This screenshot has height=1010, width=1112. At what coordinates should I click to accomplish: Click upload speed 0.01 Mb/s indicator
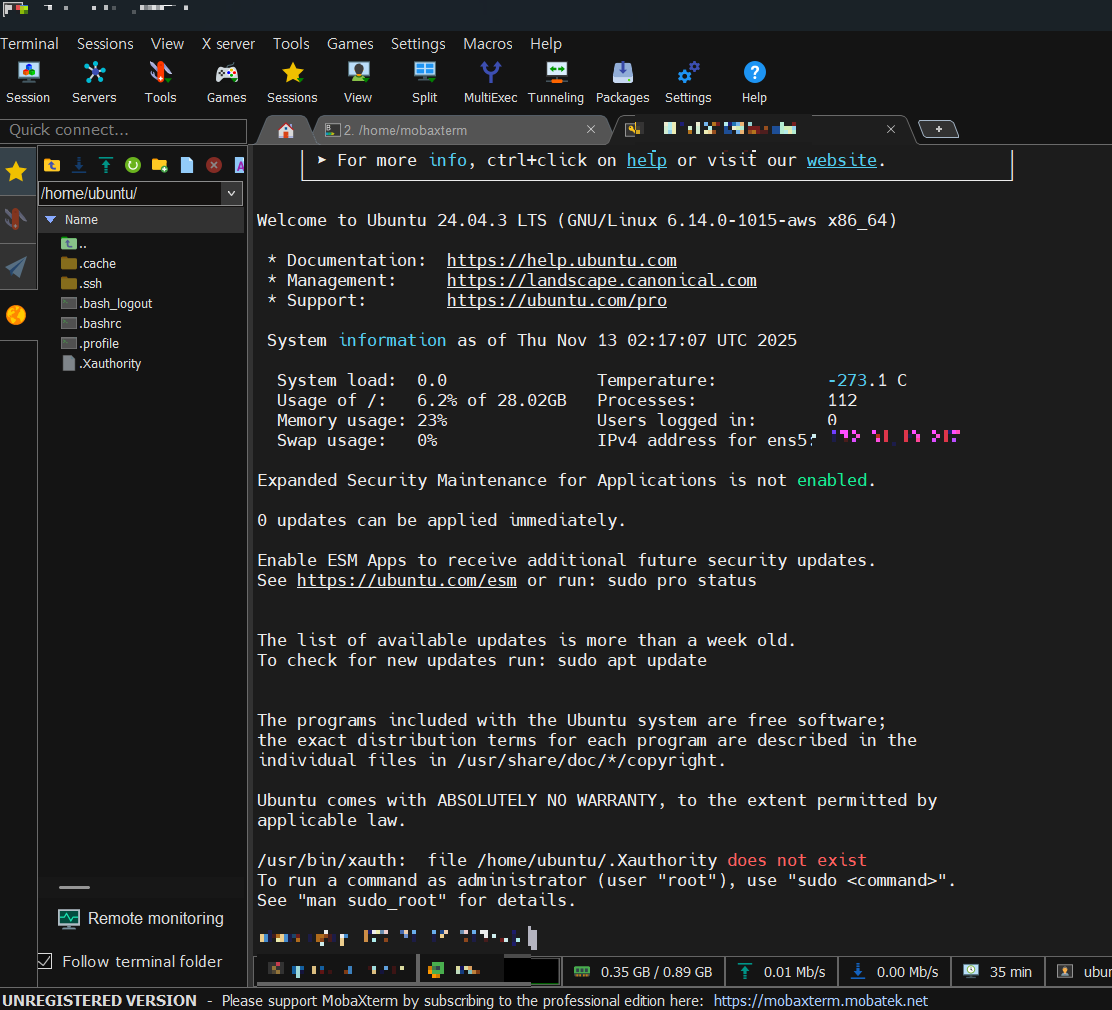click(x=782, y=972)
